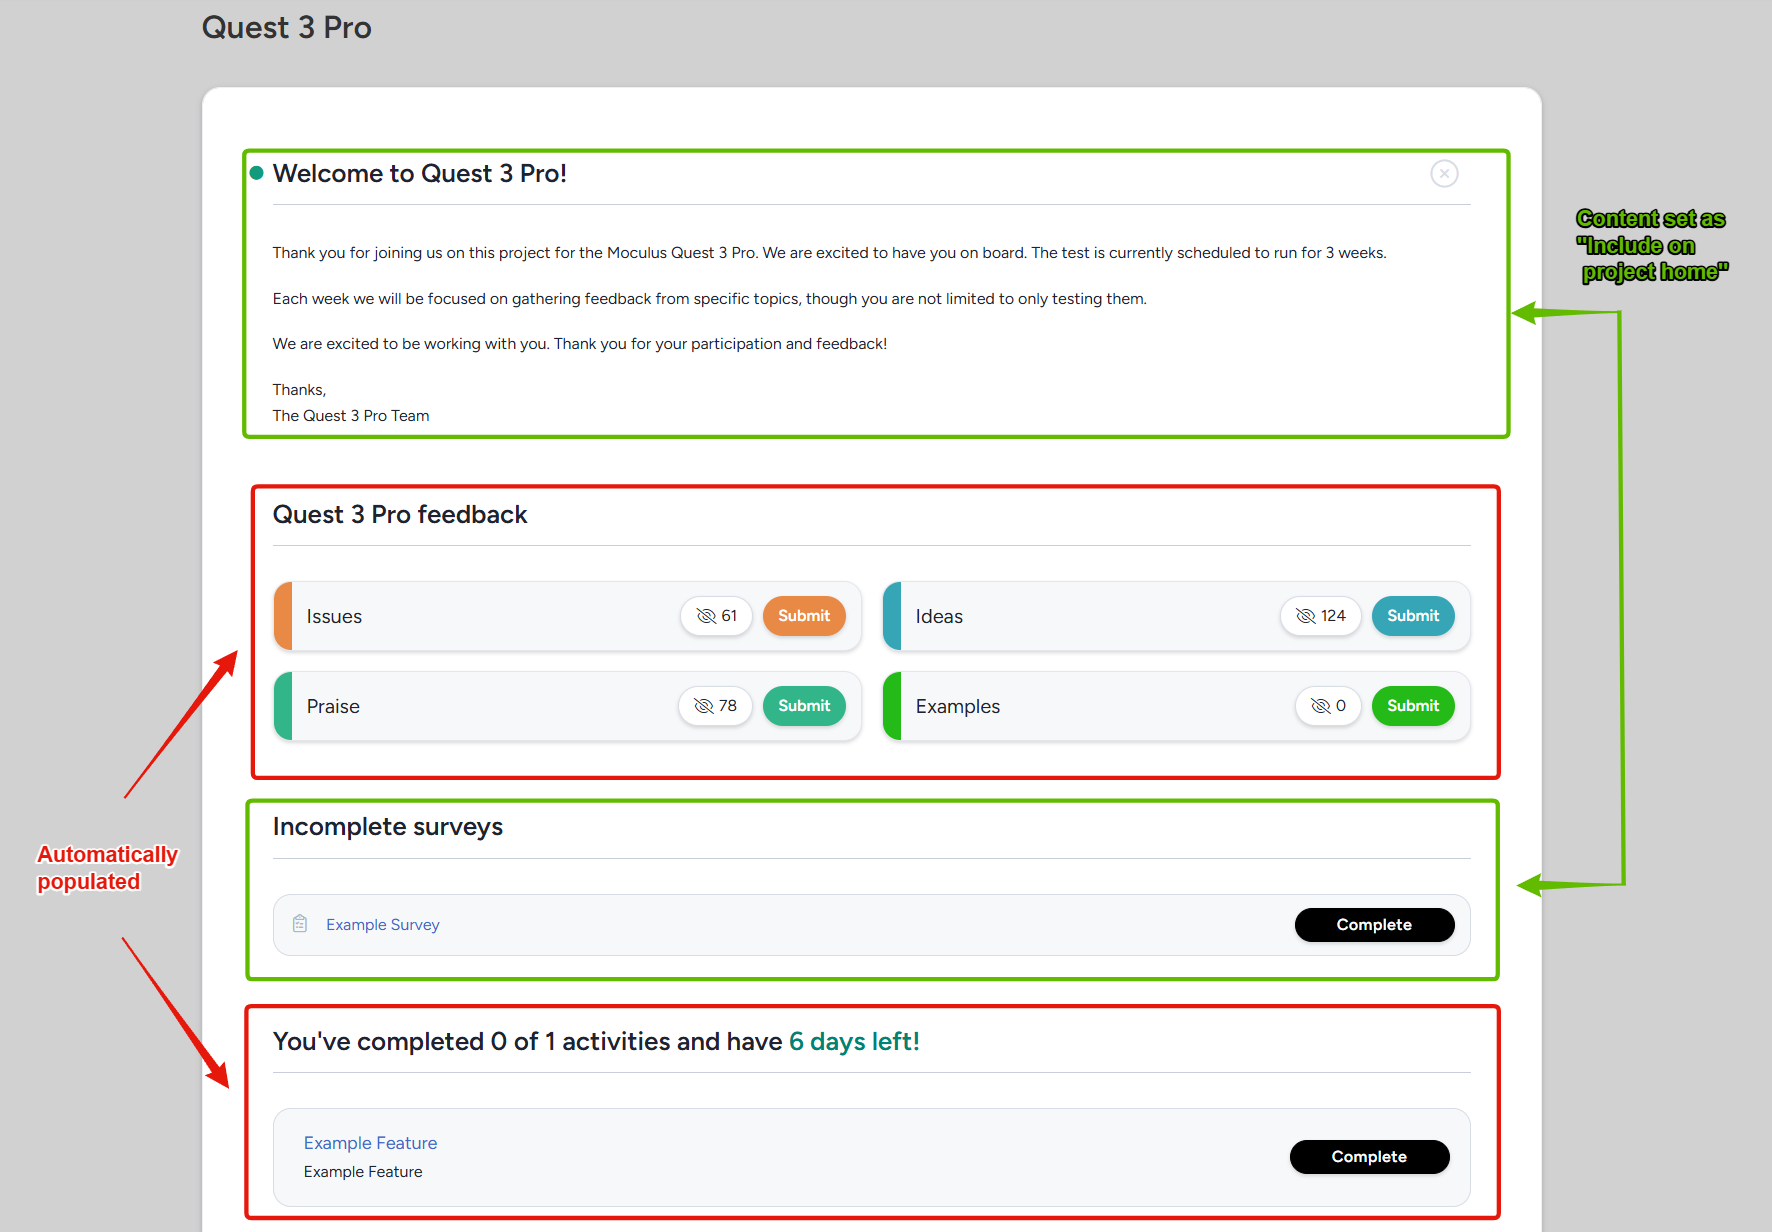Complete the Example Feature activity

click(1369, 1157)
